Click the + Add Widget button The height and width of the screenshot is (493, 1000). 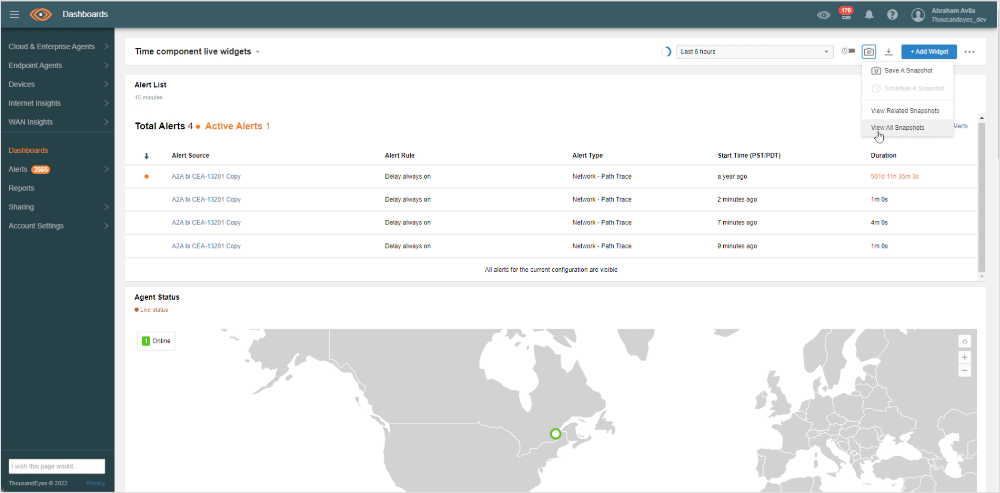pos(929,51)
